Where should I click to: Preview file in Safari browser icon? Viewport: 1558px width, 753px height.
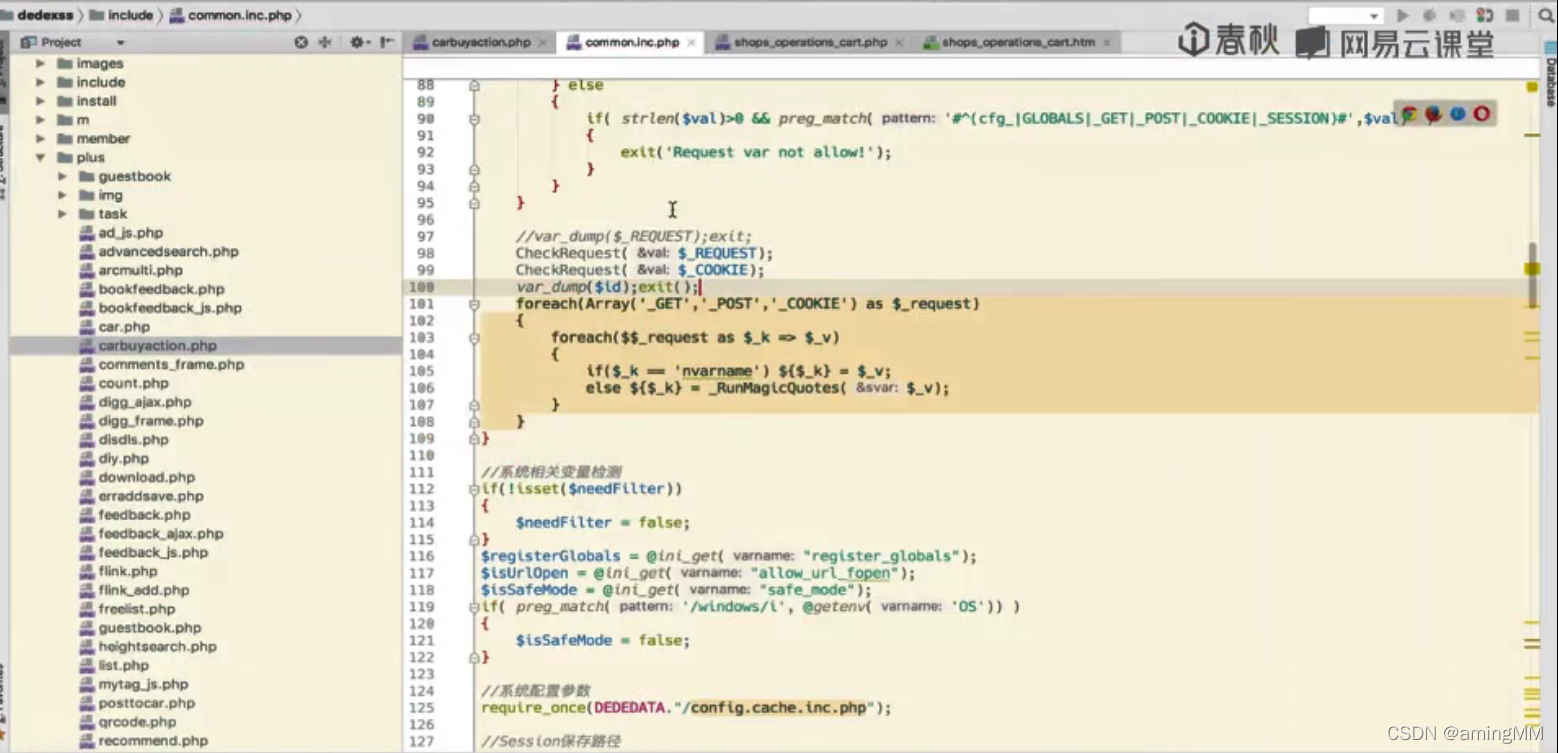(1458, 114)
